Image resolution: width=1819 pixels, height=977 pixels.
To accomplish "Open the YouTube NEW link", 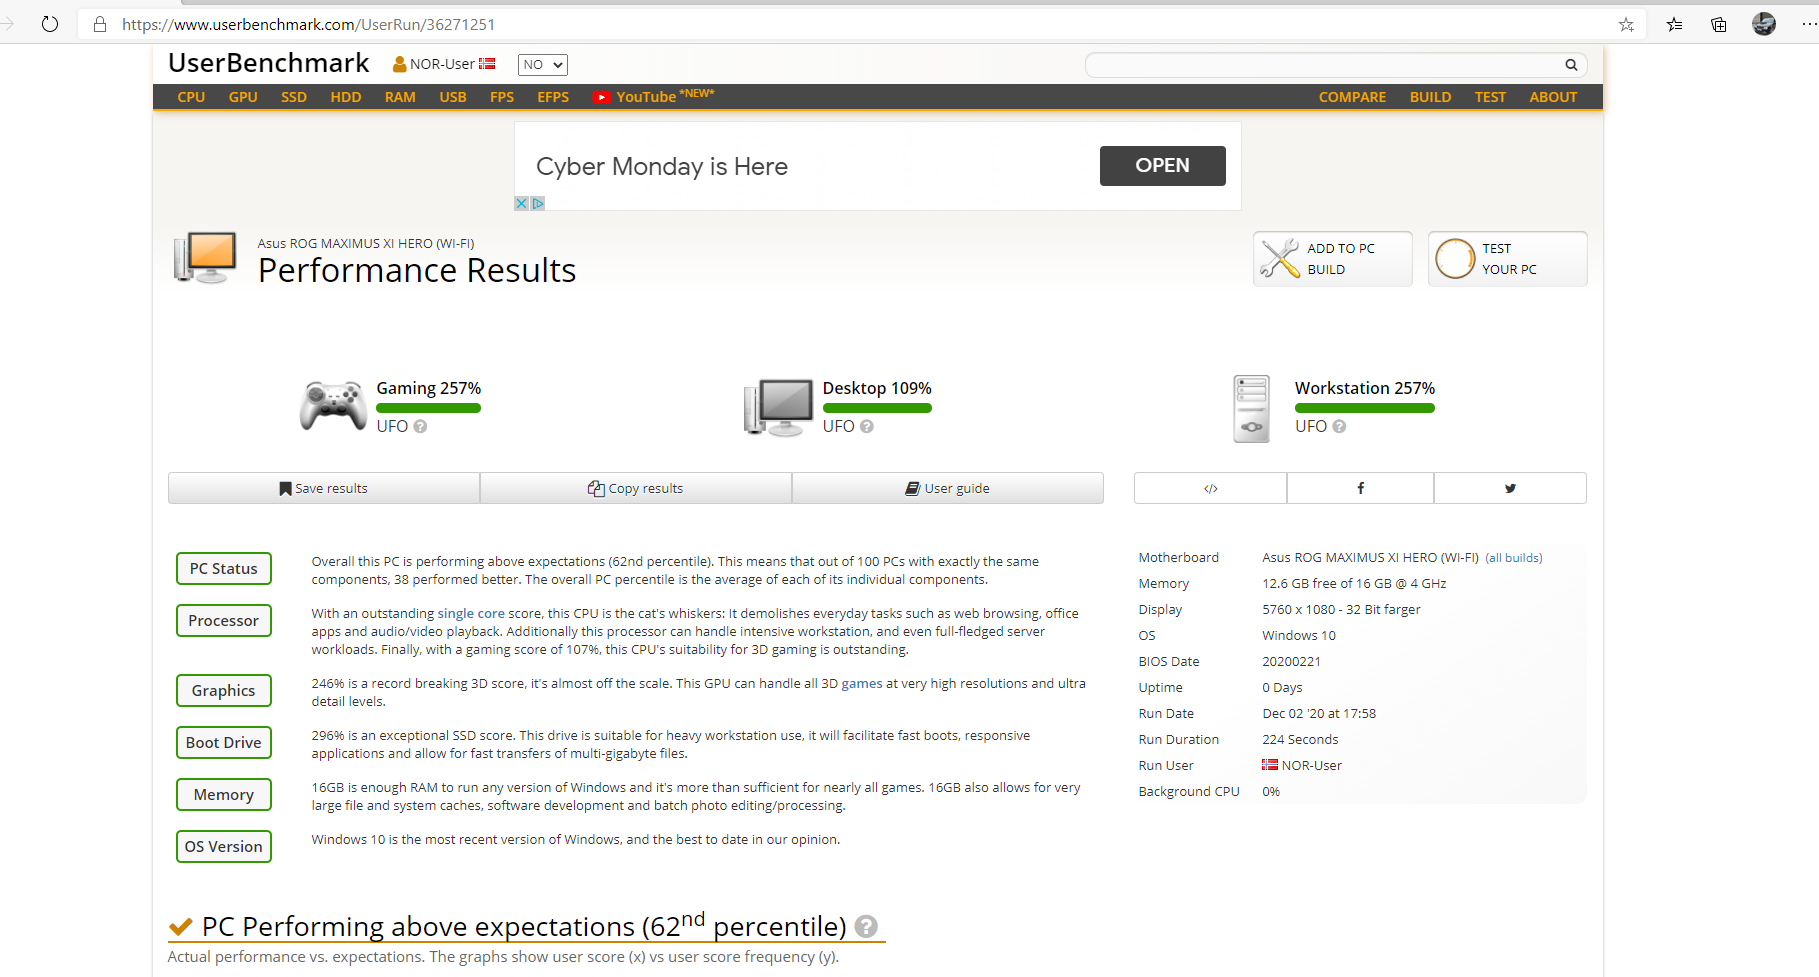I will [x=654, y=96].
